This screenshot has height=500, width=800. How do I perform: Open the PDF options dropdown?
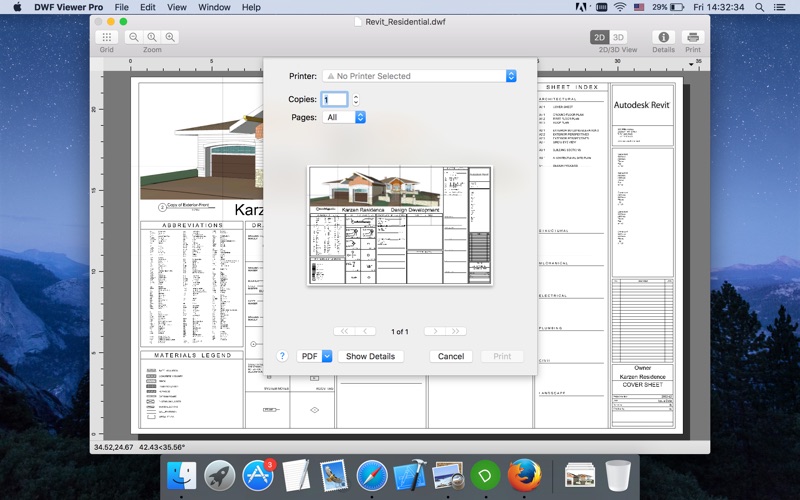314,356
